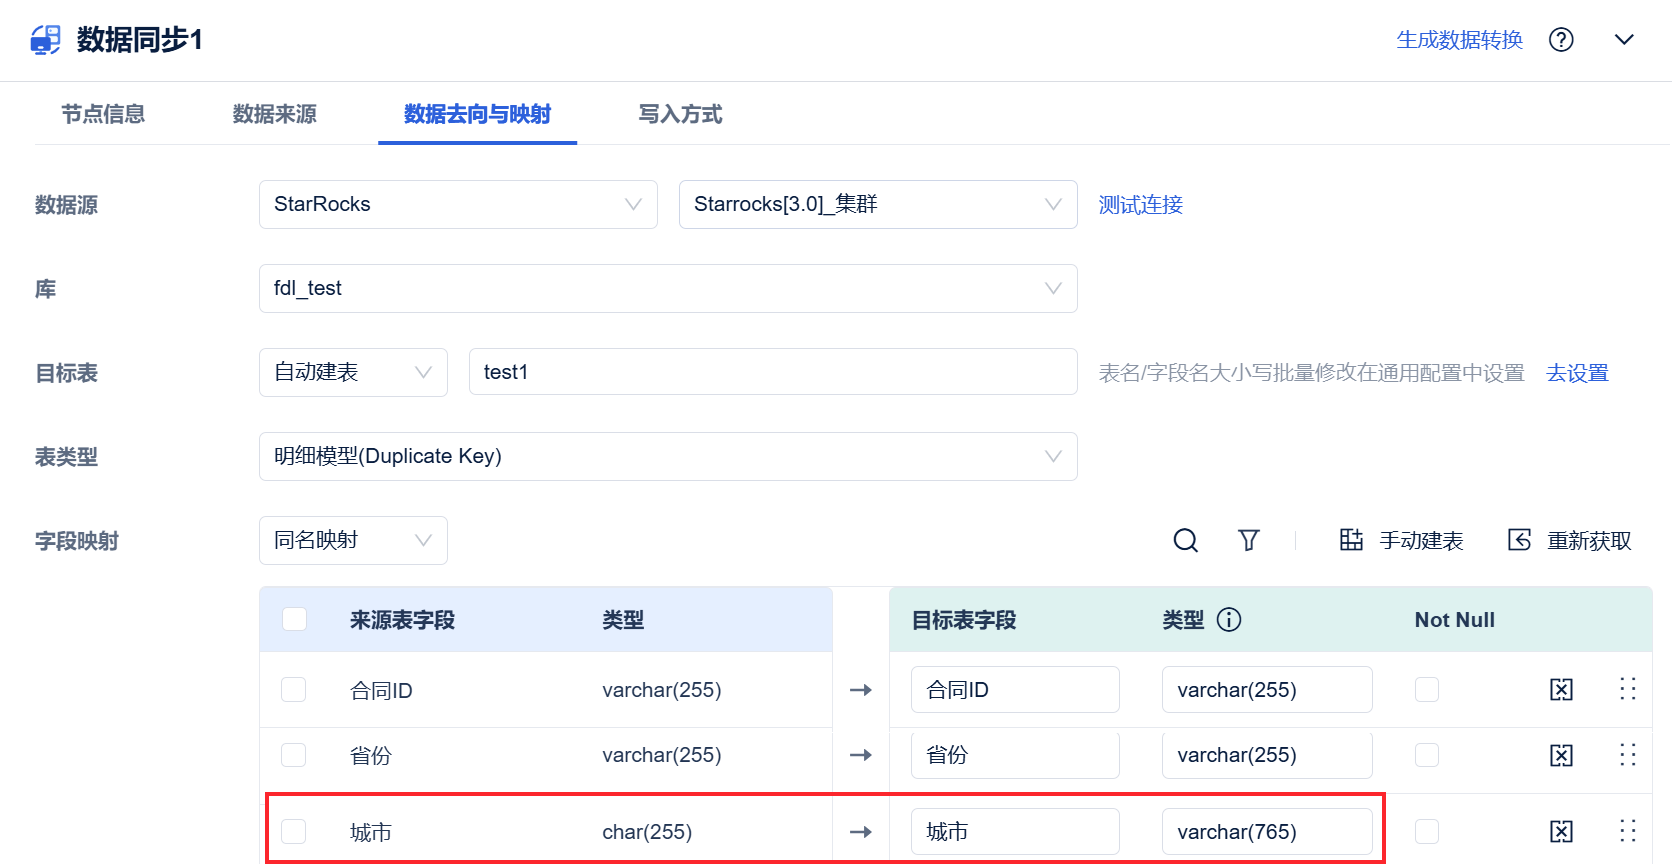This screenshot has width=1672, height=864.
Task: Enable Not Null for 省份
Action: click(x=1427, y=755)
